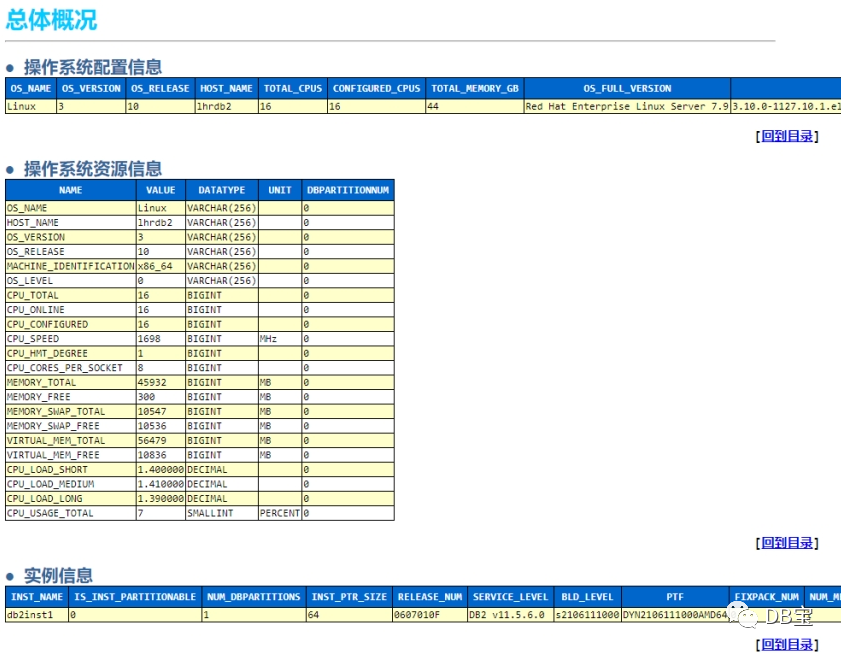
Task: Select the CPU_CONFIGURED row name
Action: [71, 324]
